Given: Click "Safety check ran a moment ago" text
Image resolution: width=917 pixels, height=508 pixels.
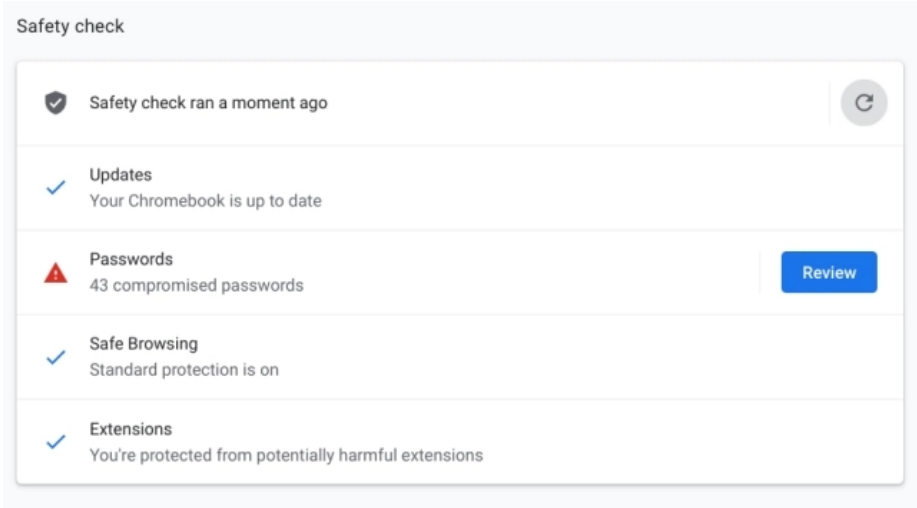Looking at the screenshot, I should tap(208, 103).
